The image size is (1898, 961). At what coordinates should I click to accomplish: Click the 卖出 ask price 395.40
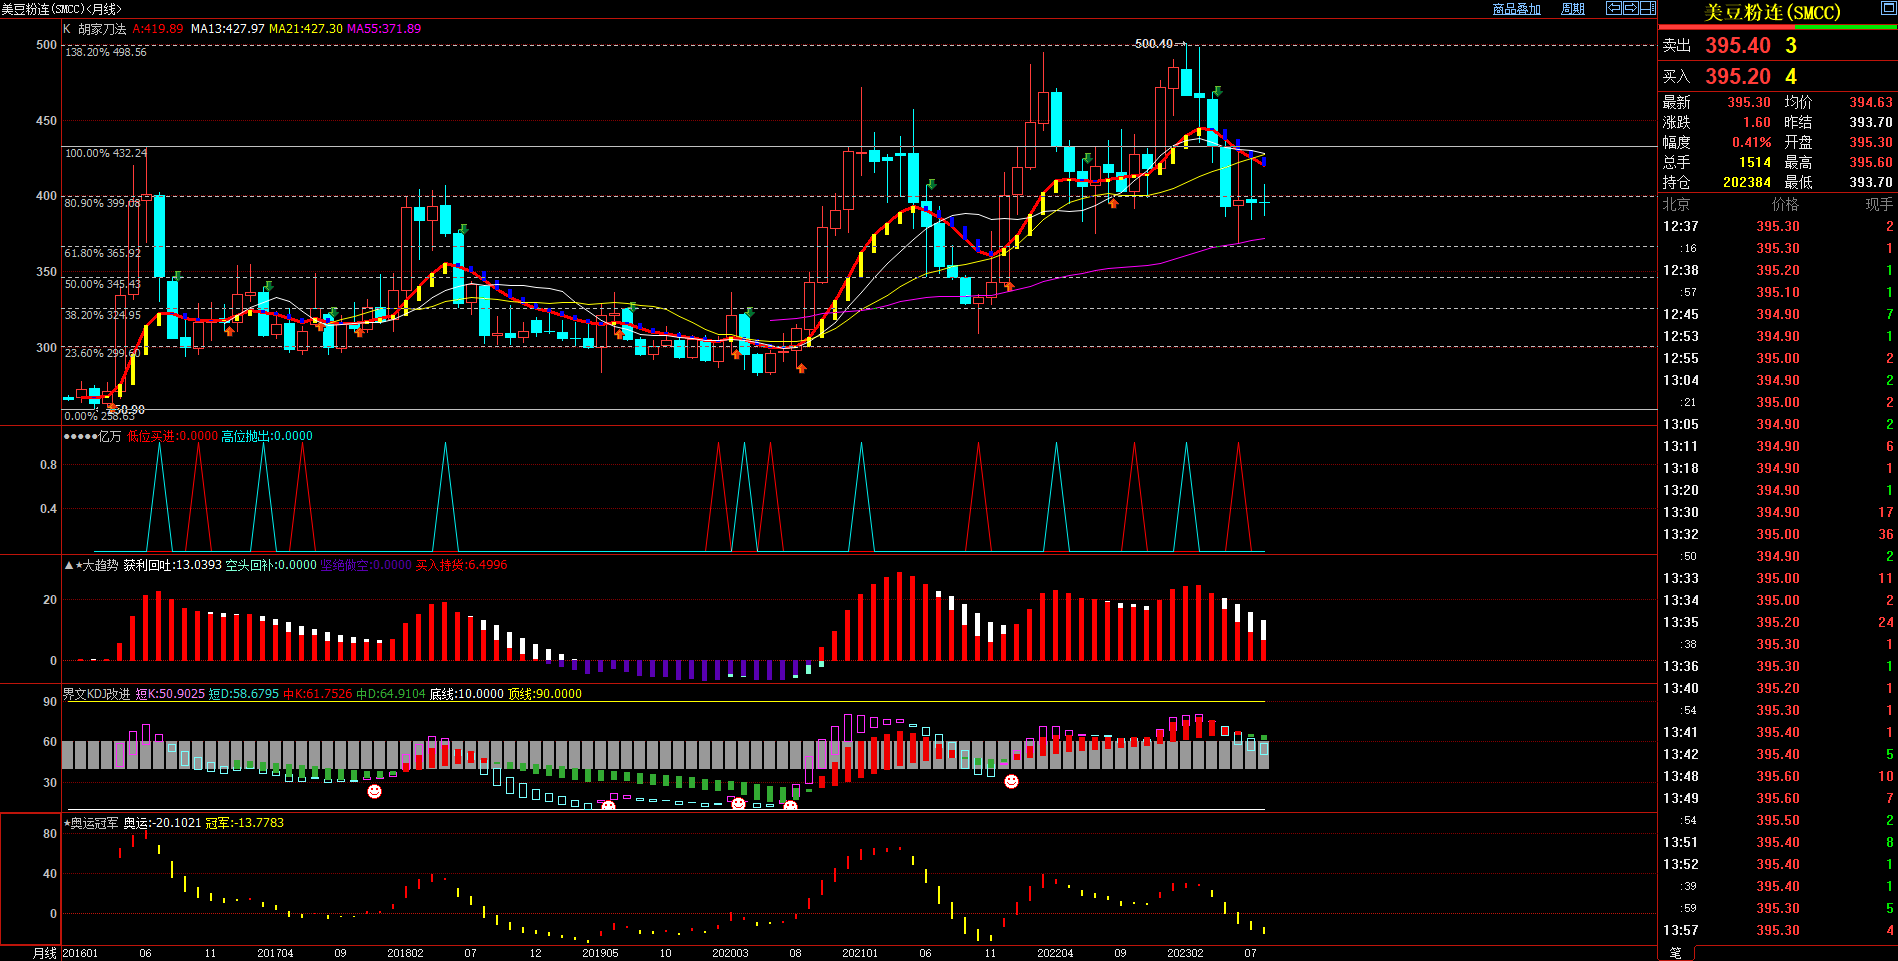click(x=1737, y=46)
